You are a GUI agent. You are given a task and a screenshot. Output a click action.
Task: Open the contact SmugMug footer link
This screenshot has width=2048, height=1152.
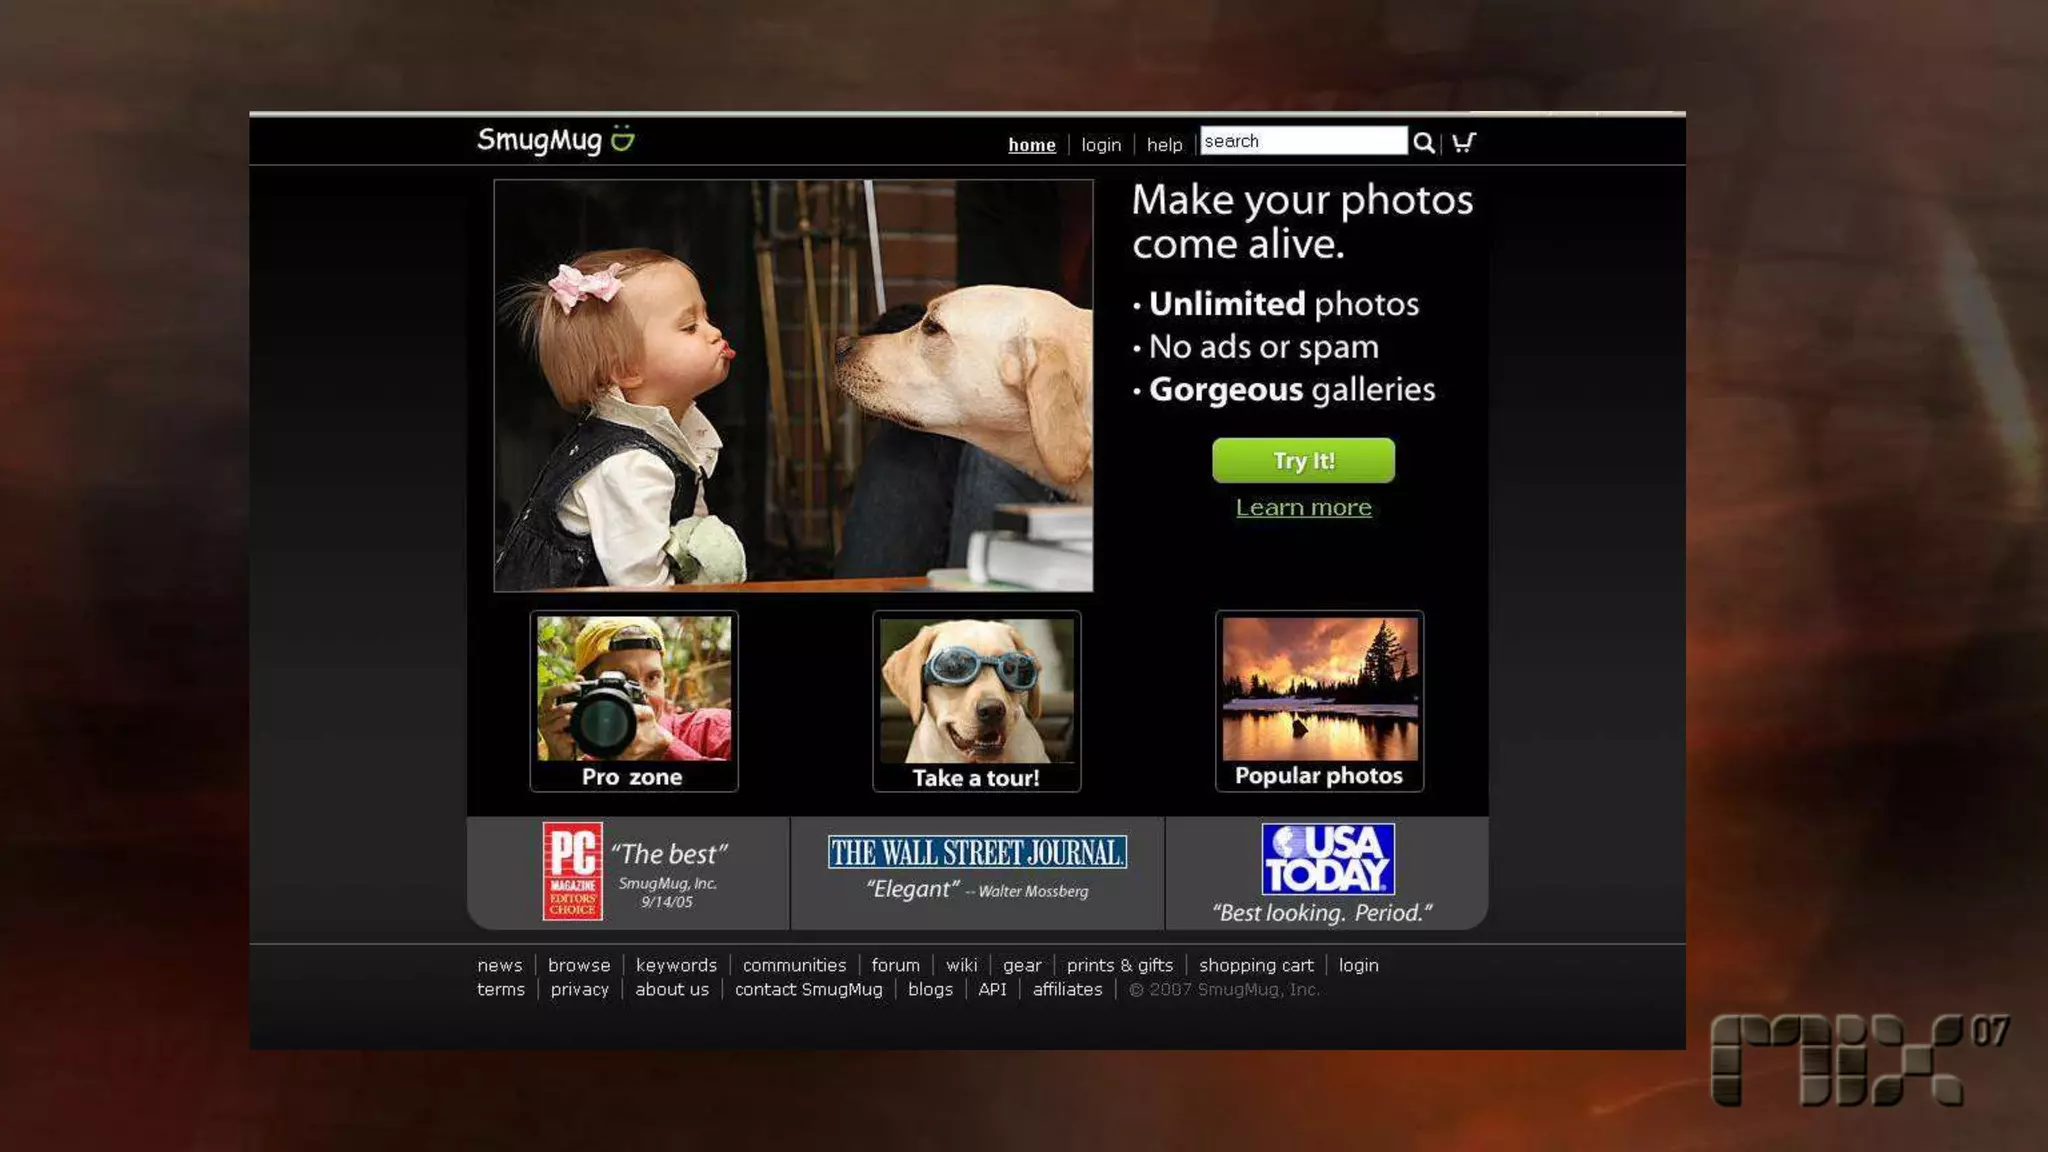808,989
